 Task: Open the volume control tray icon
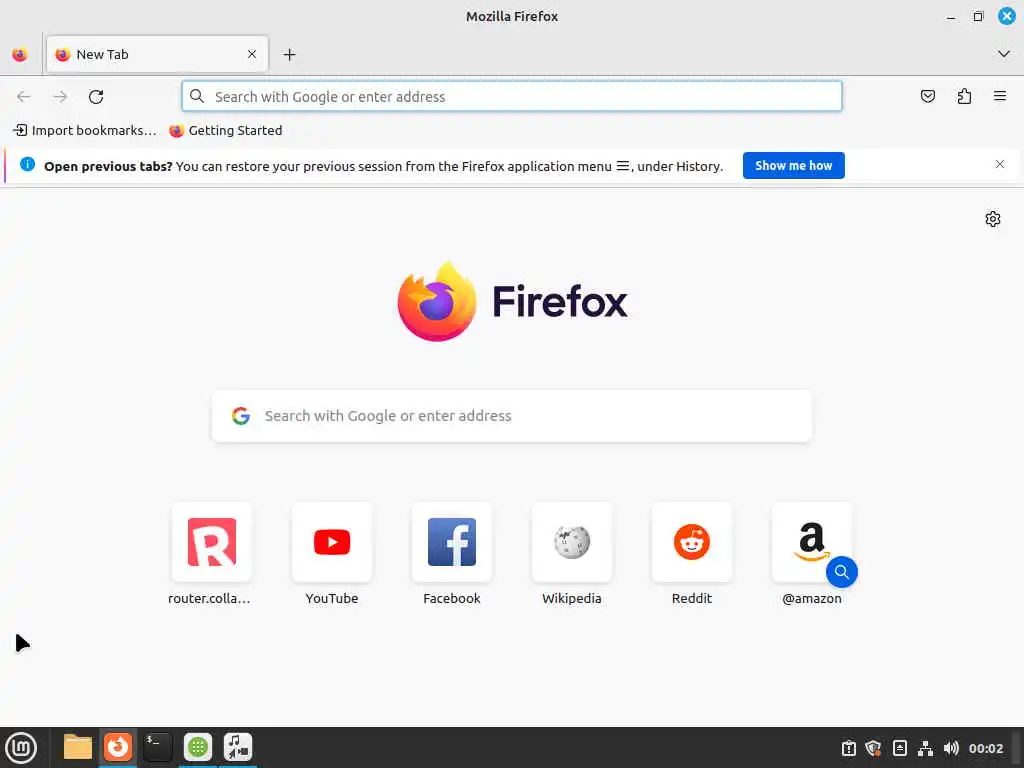951,748
